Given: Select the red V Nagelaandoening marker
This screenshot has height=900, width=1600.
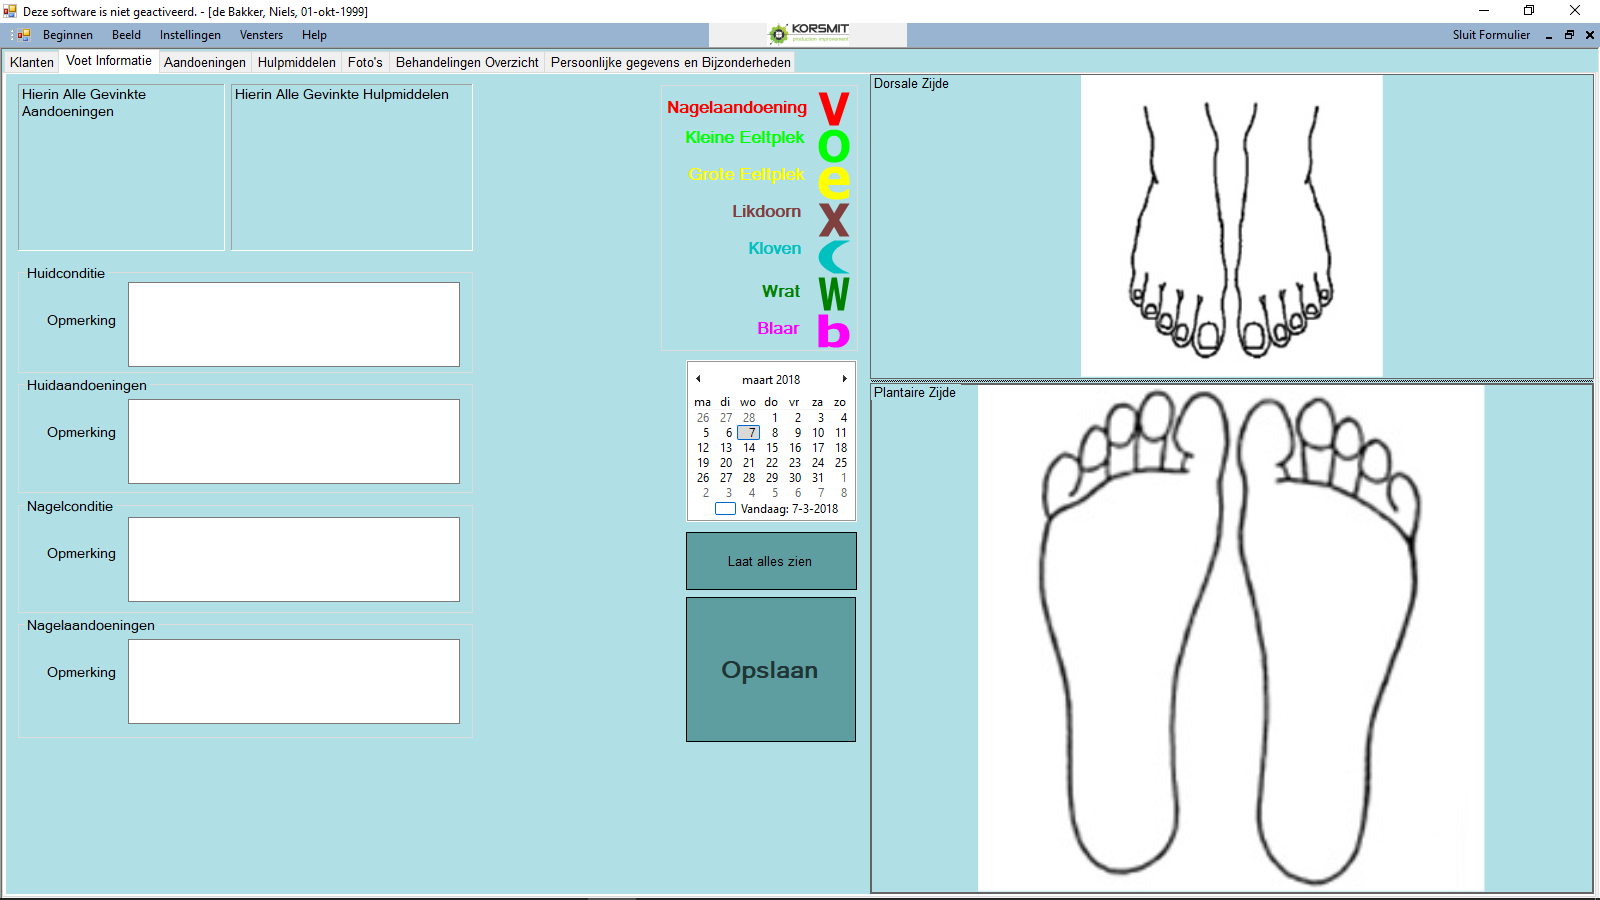Looking at the screenshot, I should (833, 108).
